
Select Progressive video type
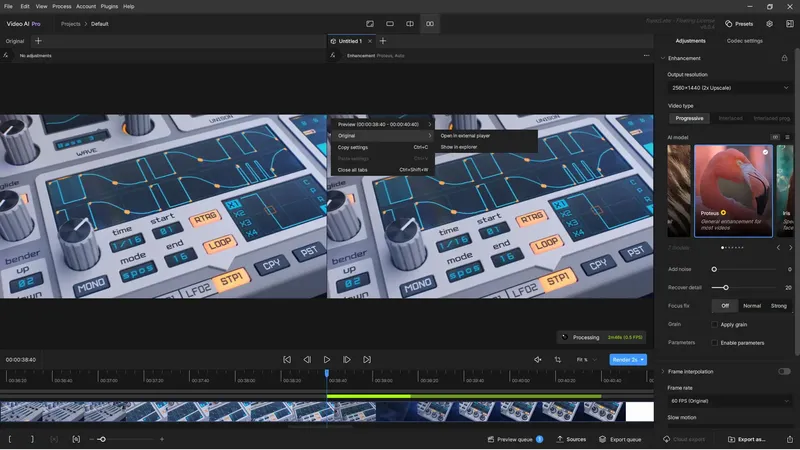(689, 118)
